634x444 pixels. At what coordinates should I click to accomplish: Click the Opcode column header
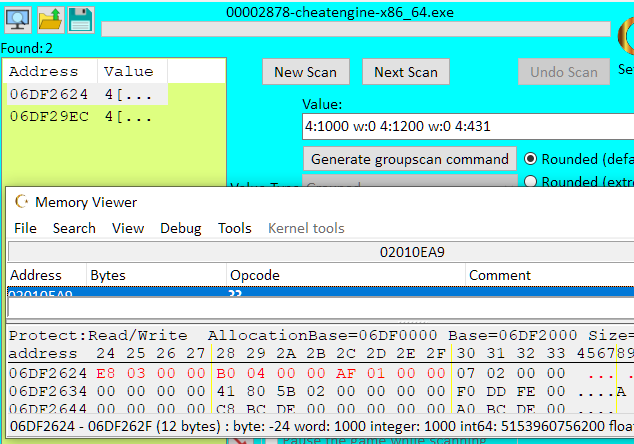(x=345, y=275)
